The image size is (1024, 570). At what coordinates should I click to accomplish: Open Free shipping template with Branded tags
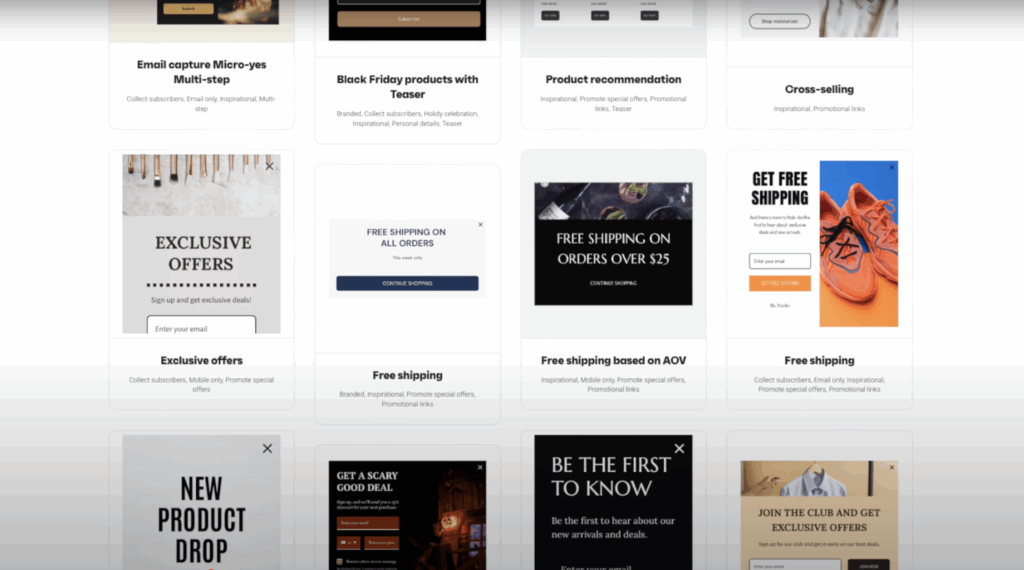[407, 375]
